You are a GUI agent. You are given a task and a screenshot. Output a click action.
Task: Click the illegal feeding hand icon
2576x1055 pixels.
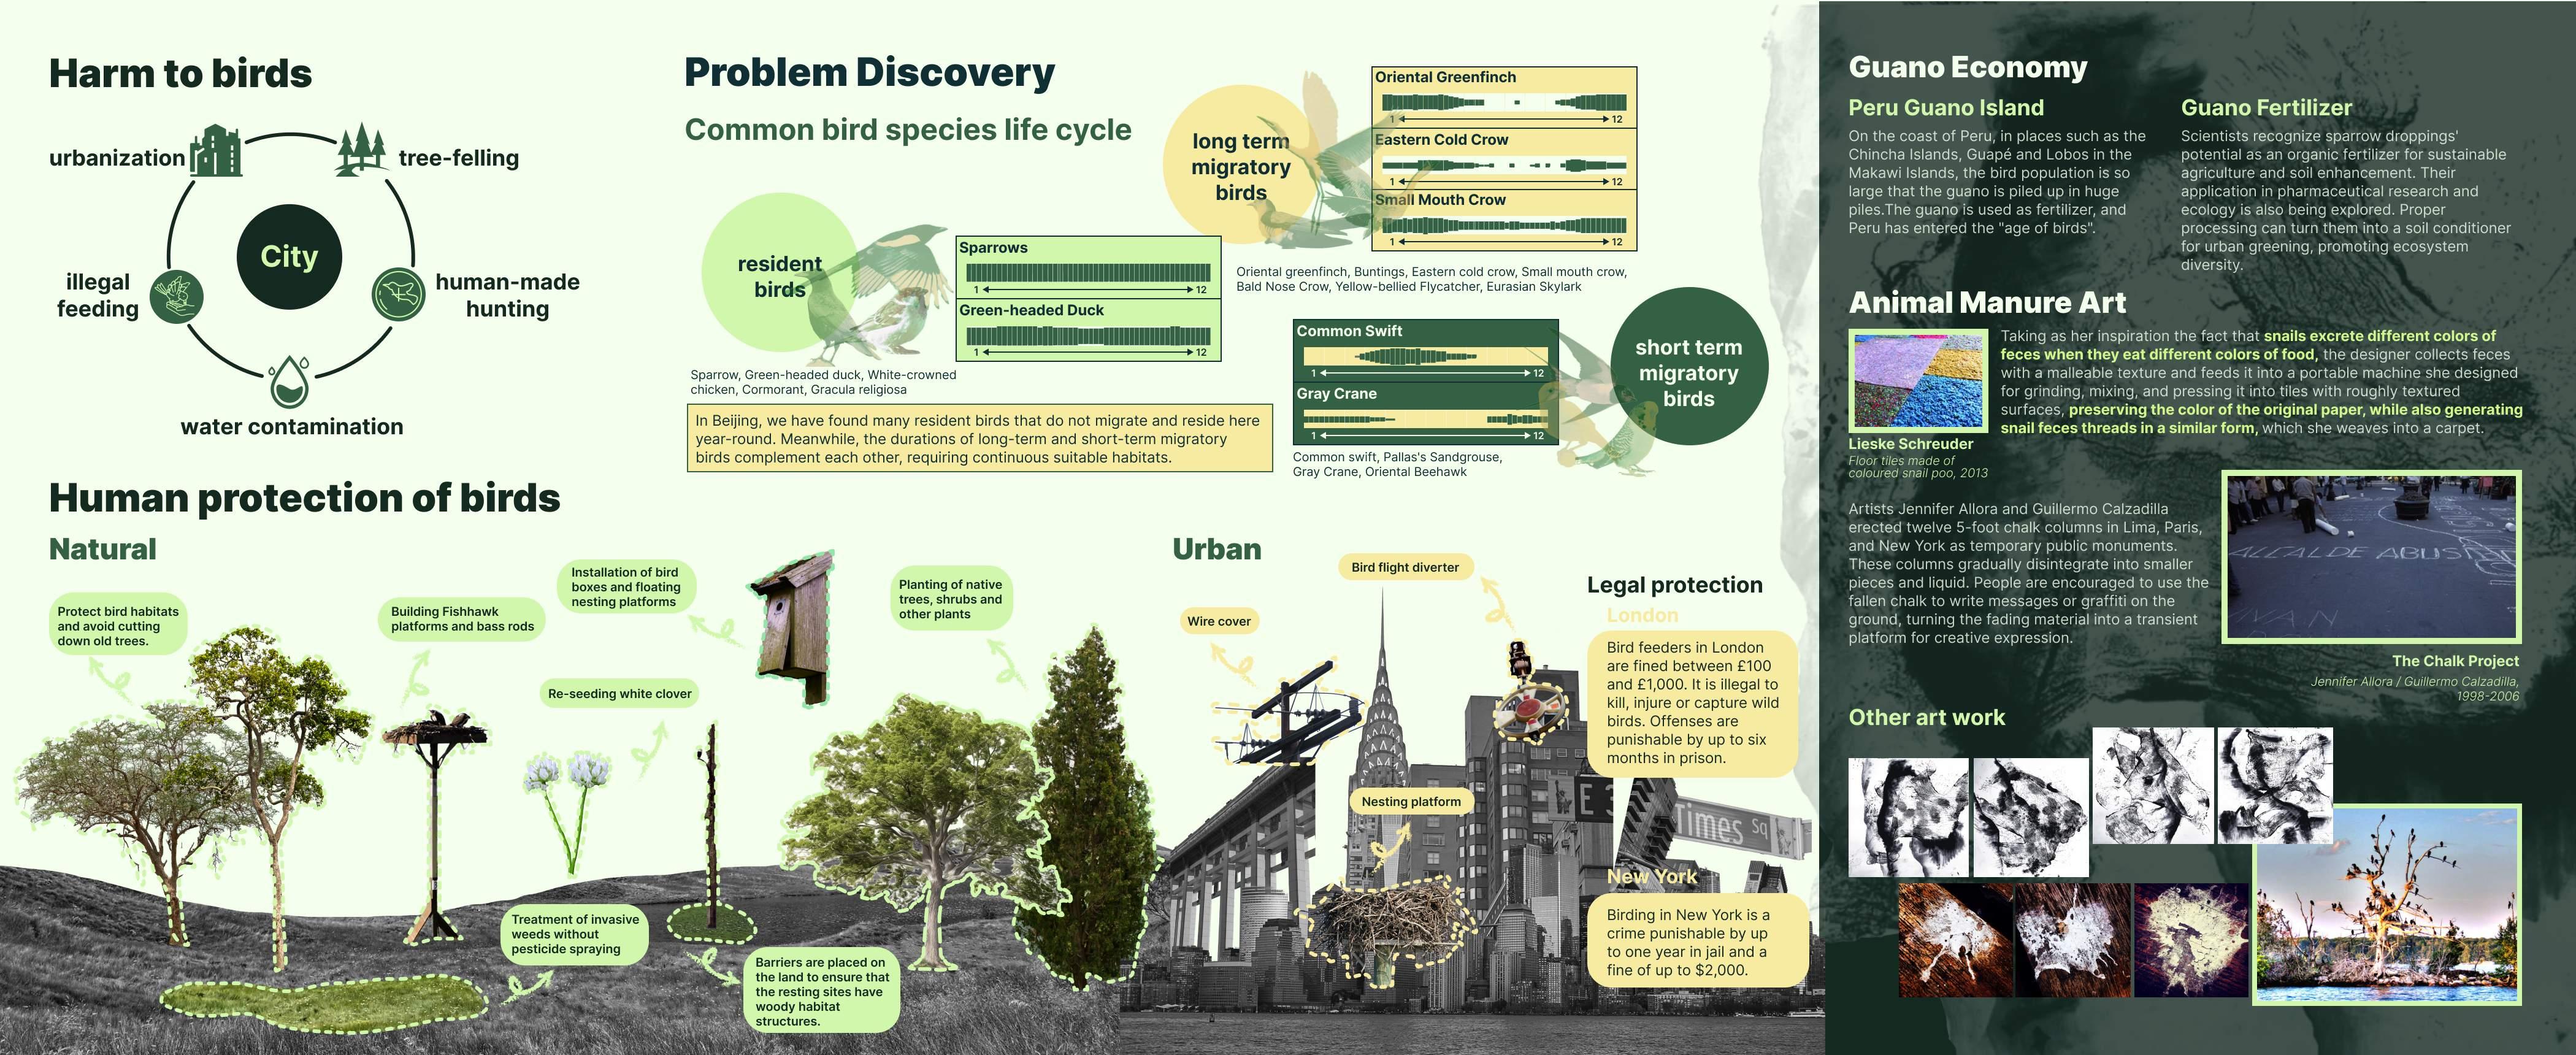coord(177,296)
